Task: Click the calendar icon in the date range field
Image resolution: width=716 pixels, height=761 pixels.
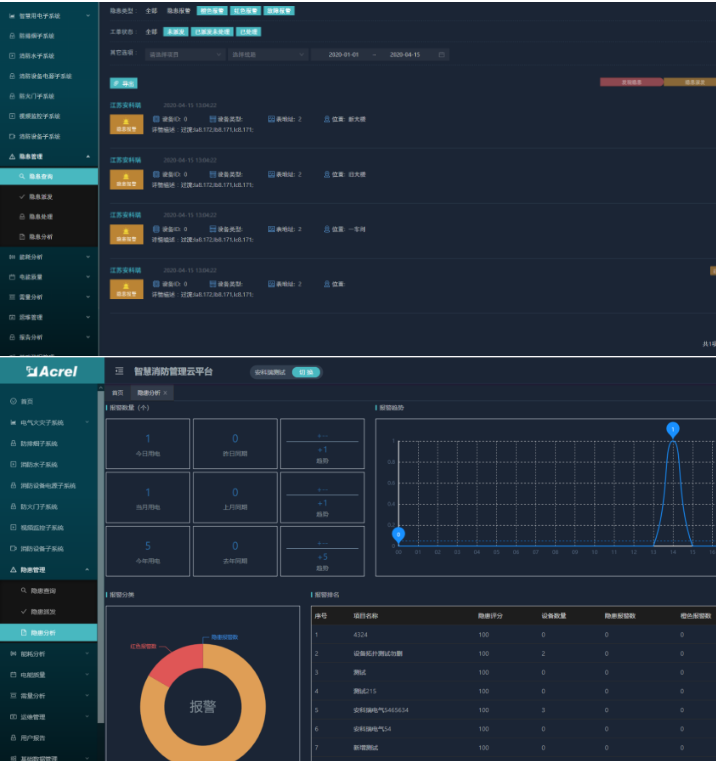Action: pyautogui.click(x=441, y=54)
